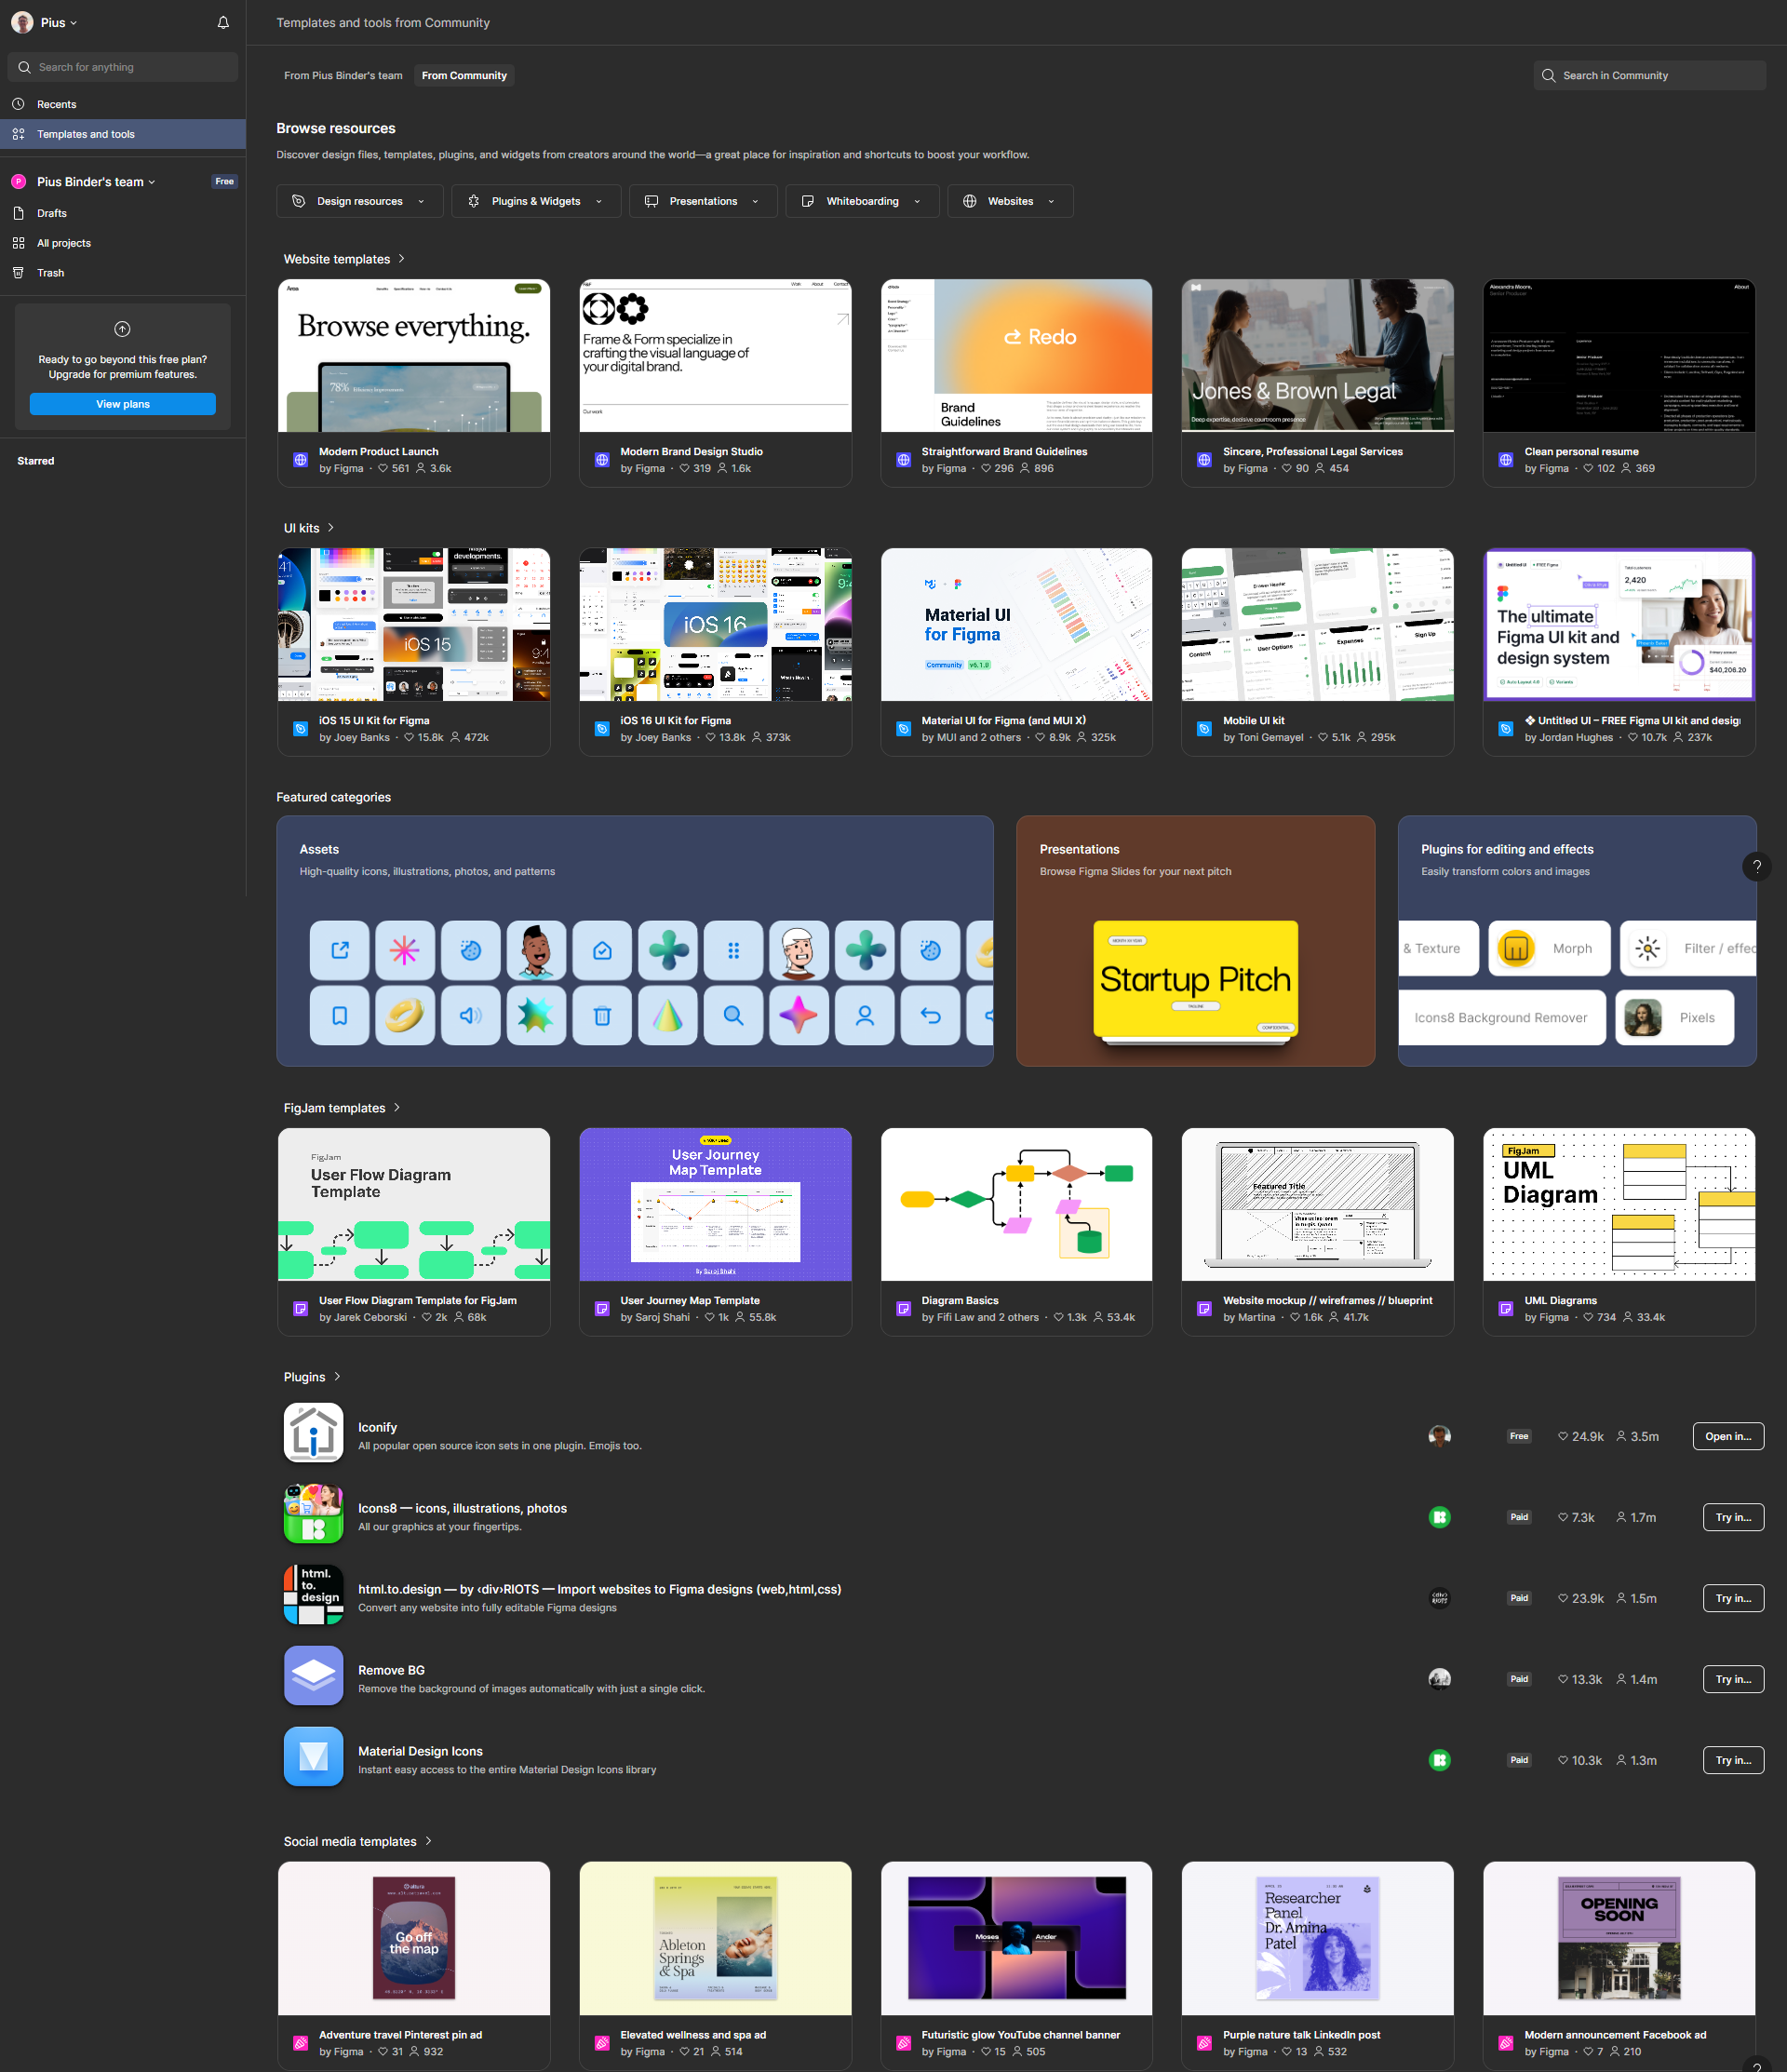Click the Search in Community field
The image size is (1787, 2072).
(x=1649, y=75)
